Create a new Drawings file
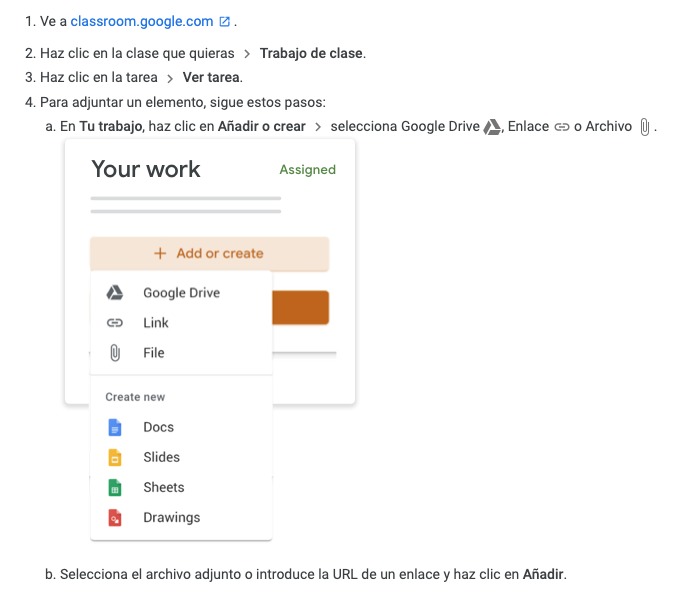This screenshot has height=595, width=700. tap(181, 517)
